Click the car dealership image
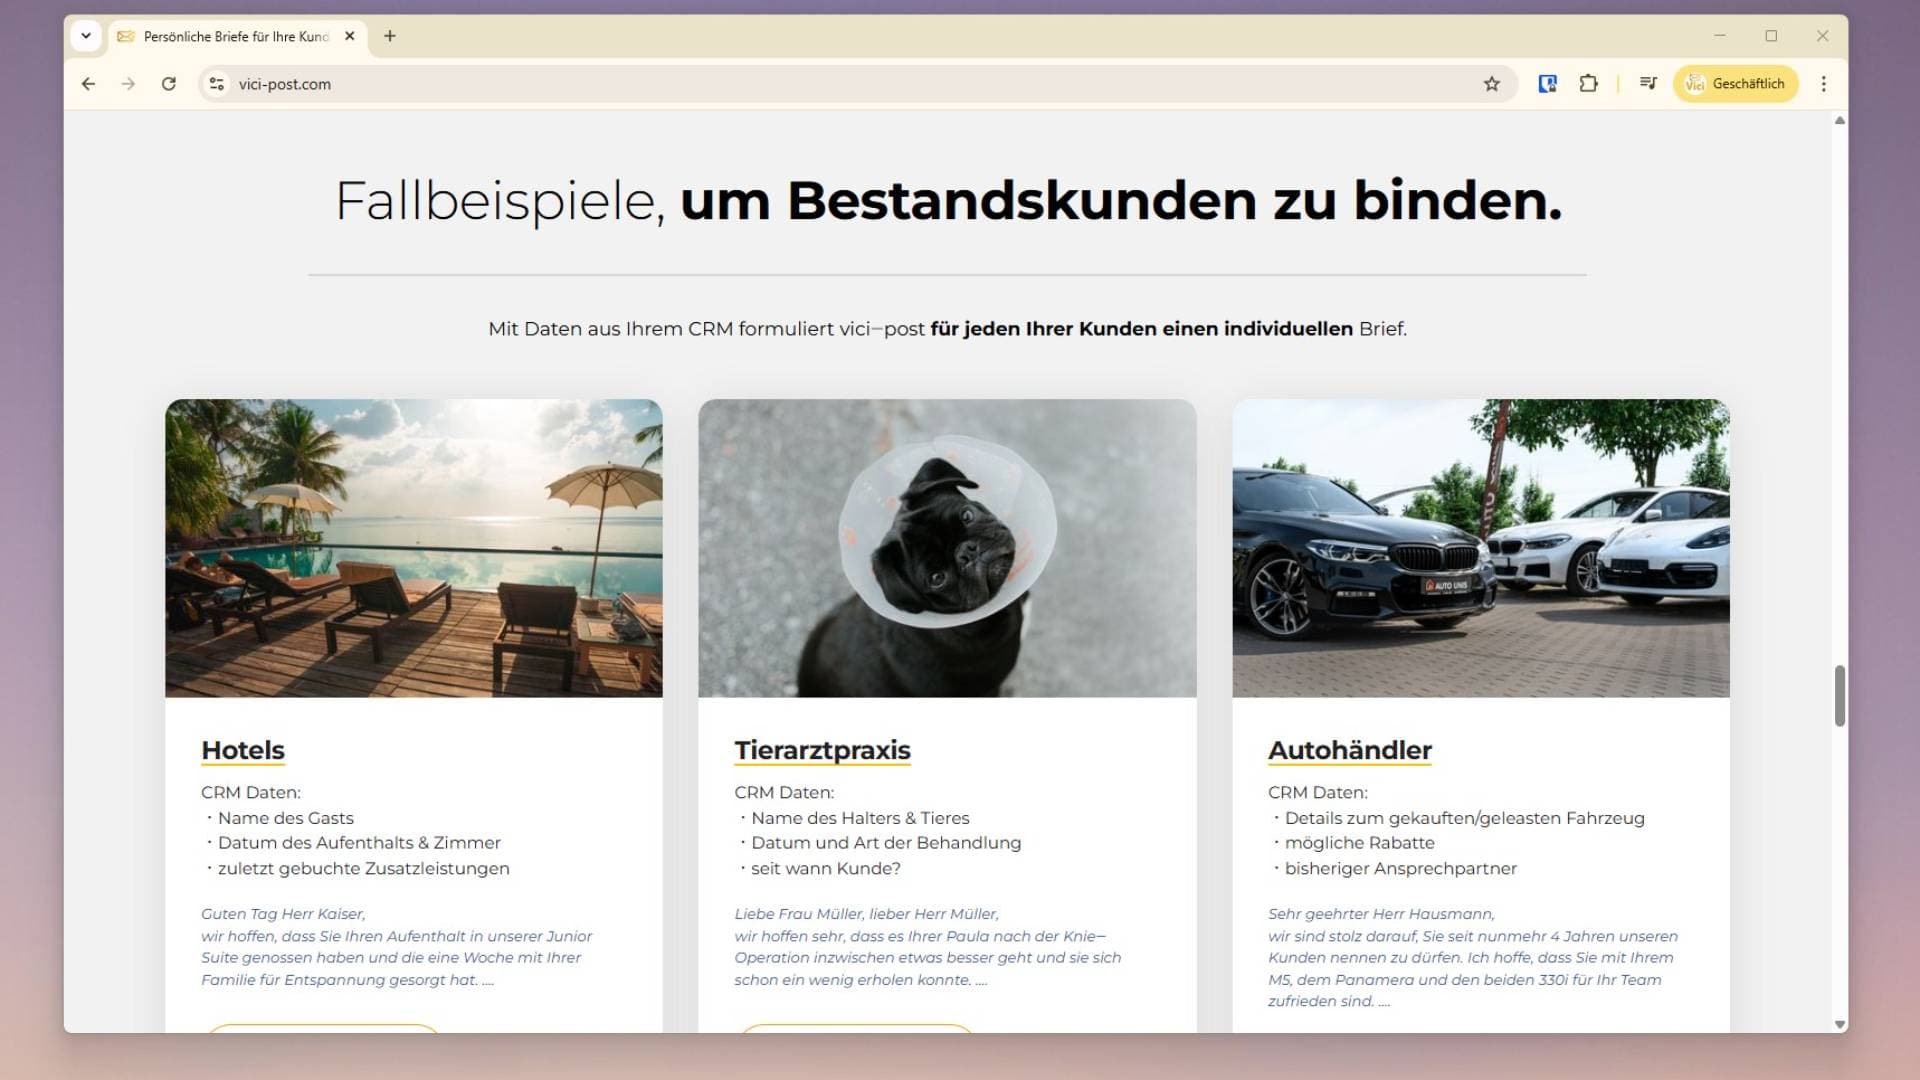 pos(1481,548)
